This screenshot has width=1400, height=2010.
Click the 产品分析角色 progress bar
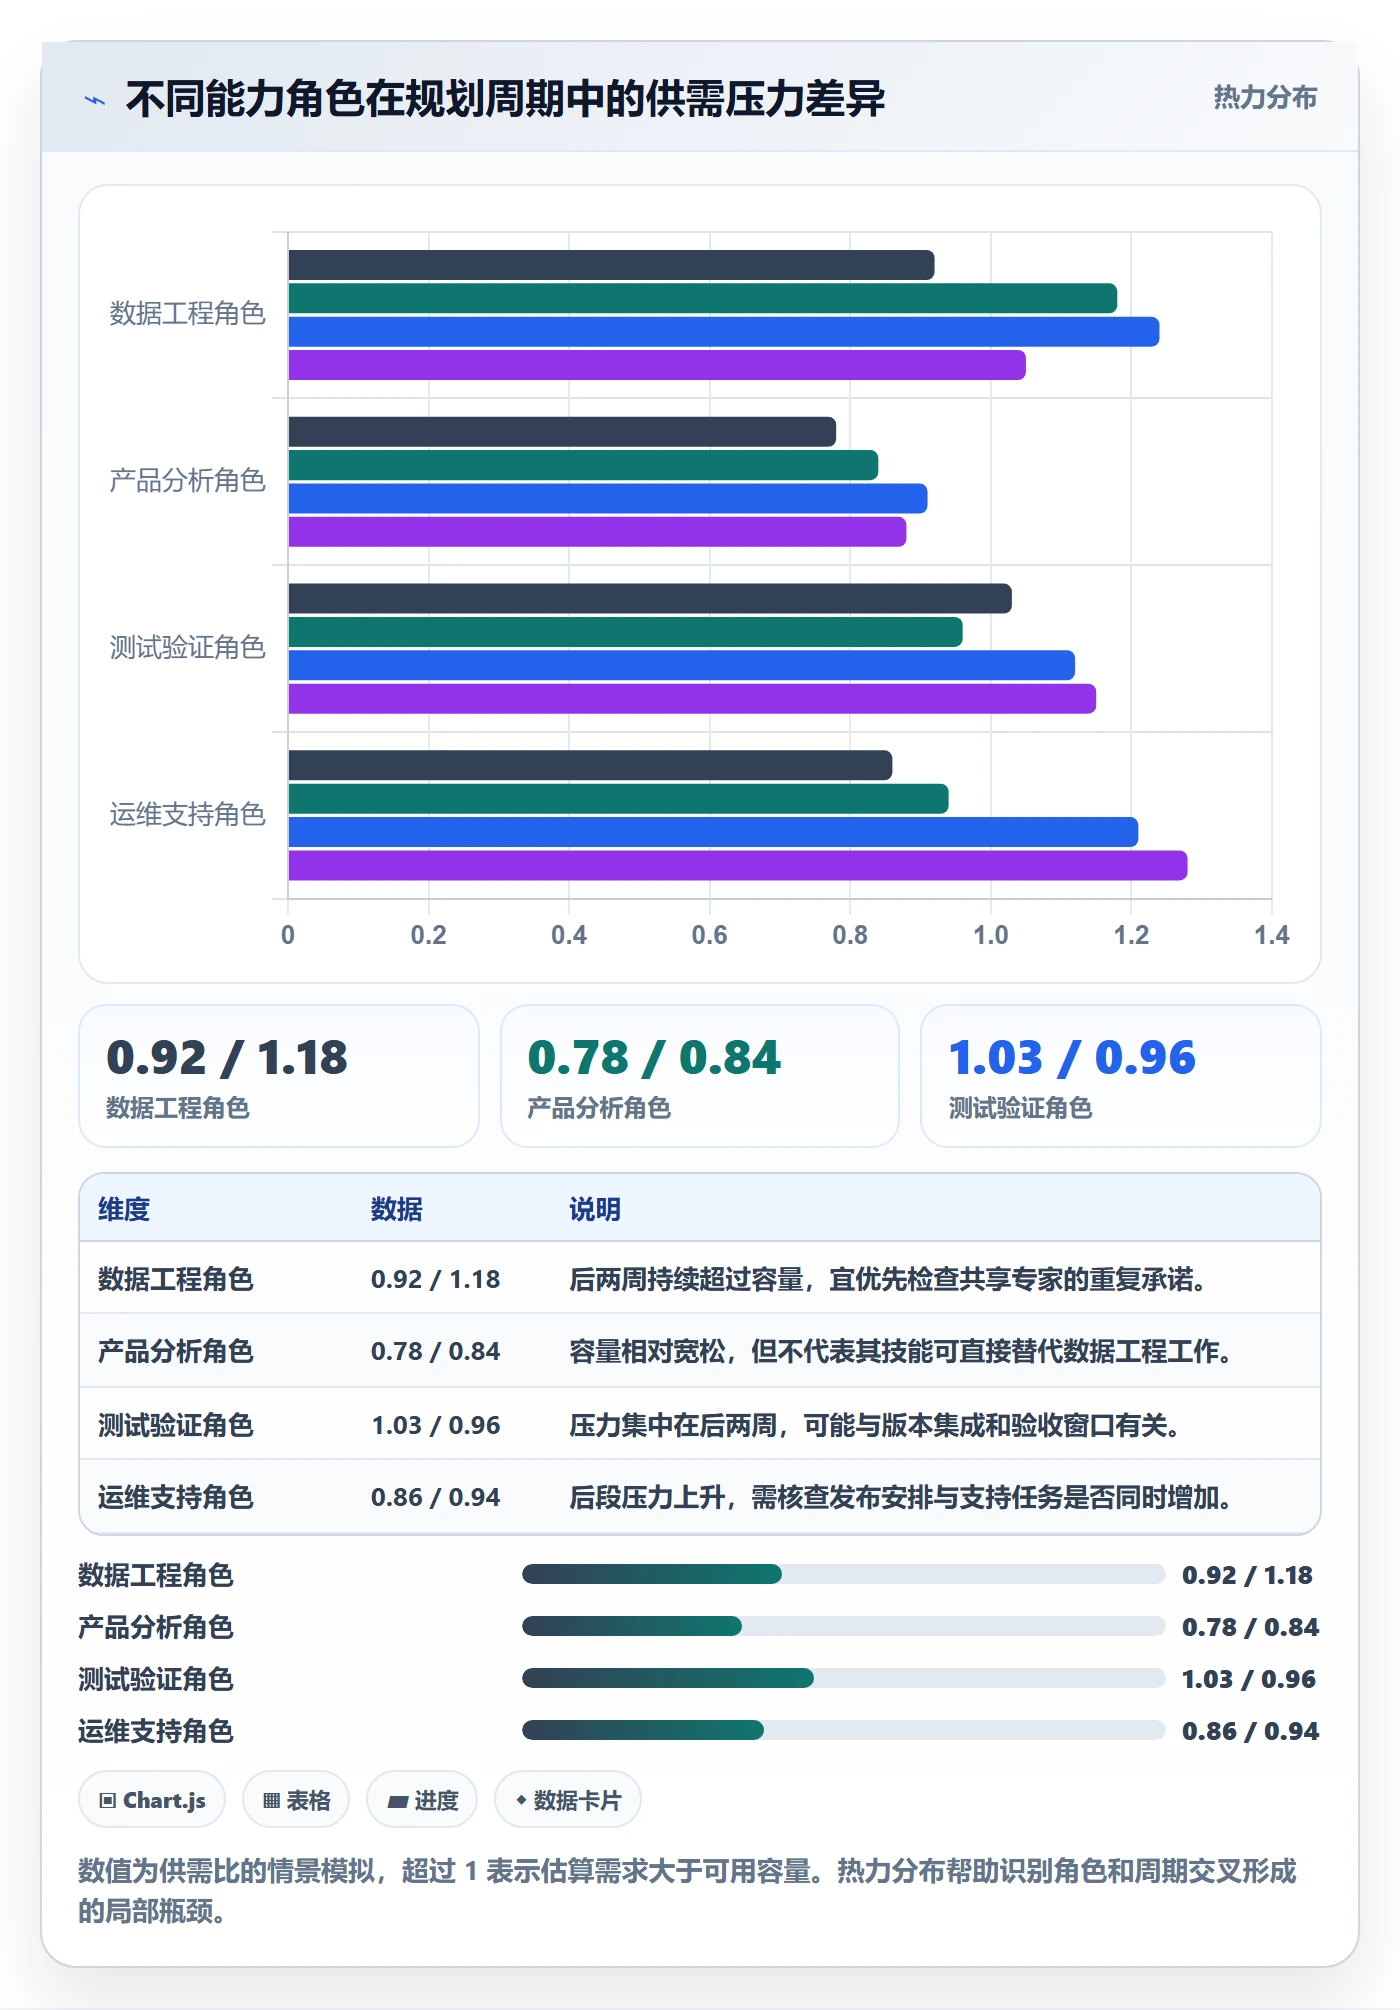(x=843, y=1626)
